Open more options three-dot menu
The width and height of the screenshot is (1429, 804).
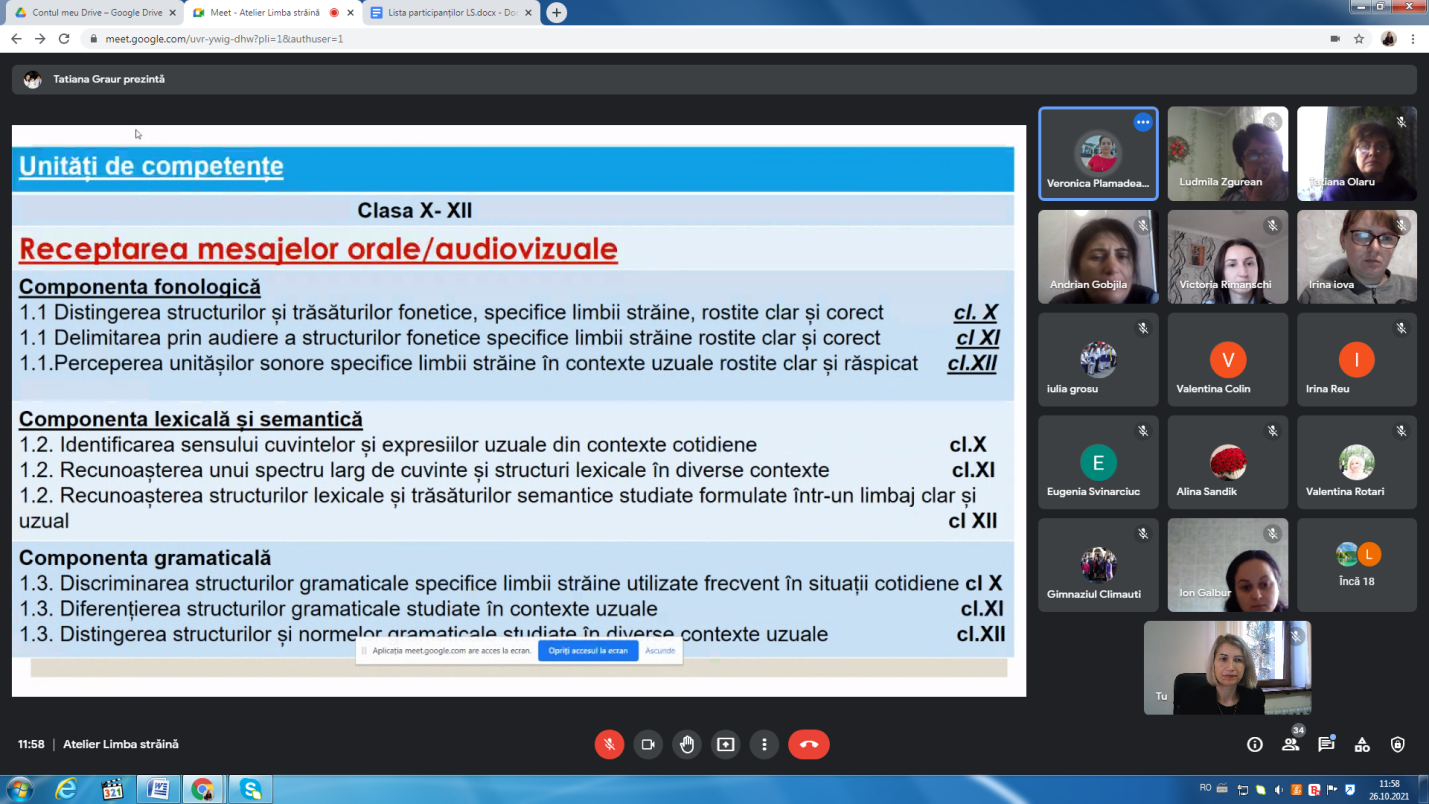(765, 744)
